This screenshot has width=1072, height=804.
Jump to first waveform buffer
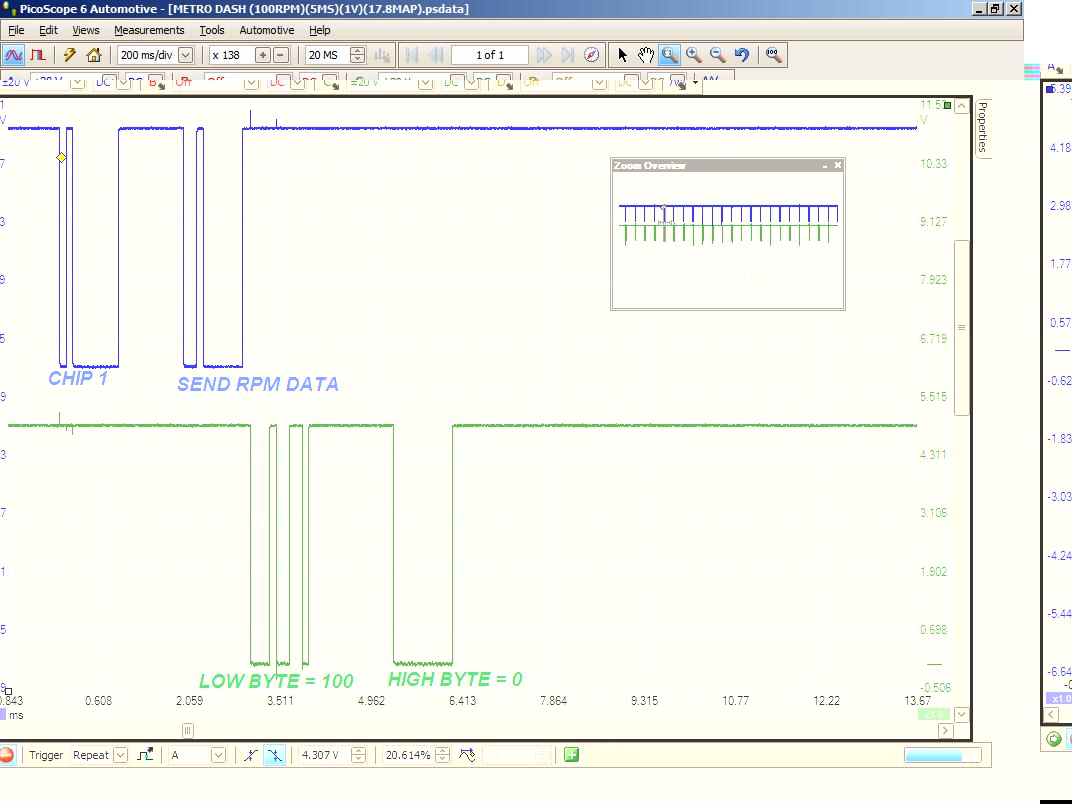[412, 55]
